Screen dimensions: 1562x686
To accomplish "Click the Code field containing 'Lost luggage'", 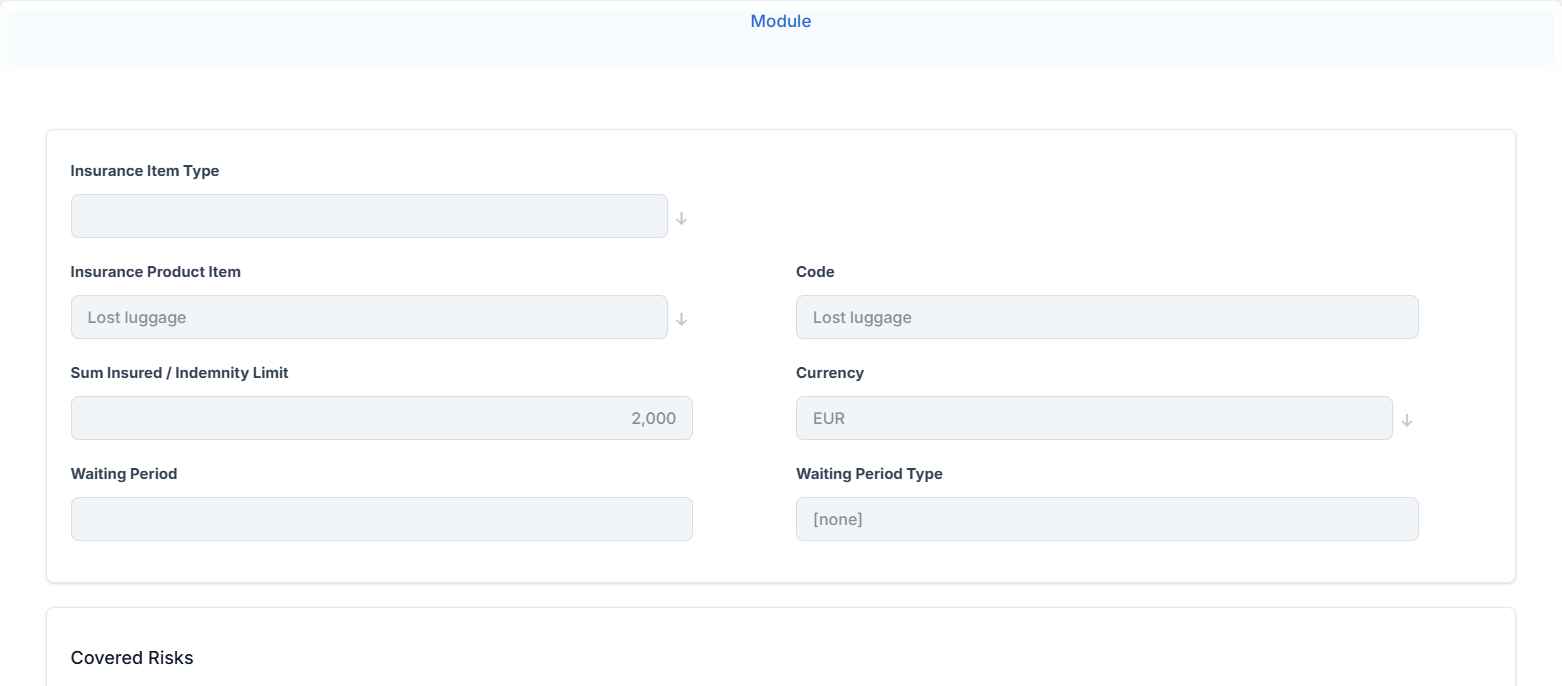I will (1106, 317).
